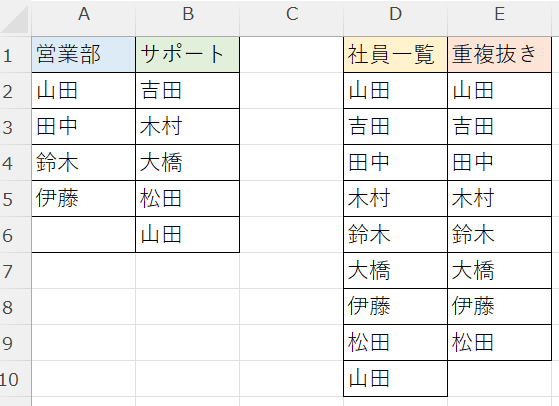Select cell A5 containing 伊藤

click(83, 199)
